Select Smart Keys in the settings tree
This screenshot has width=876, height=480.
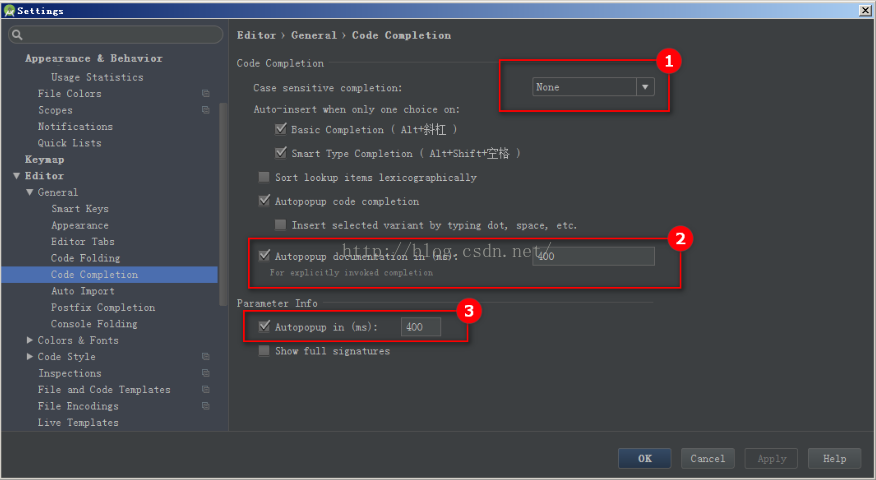(x=80, y=209)
